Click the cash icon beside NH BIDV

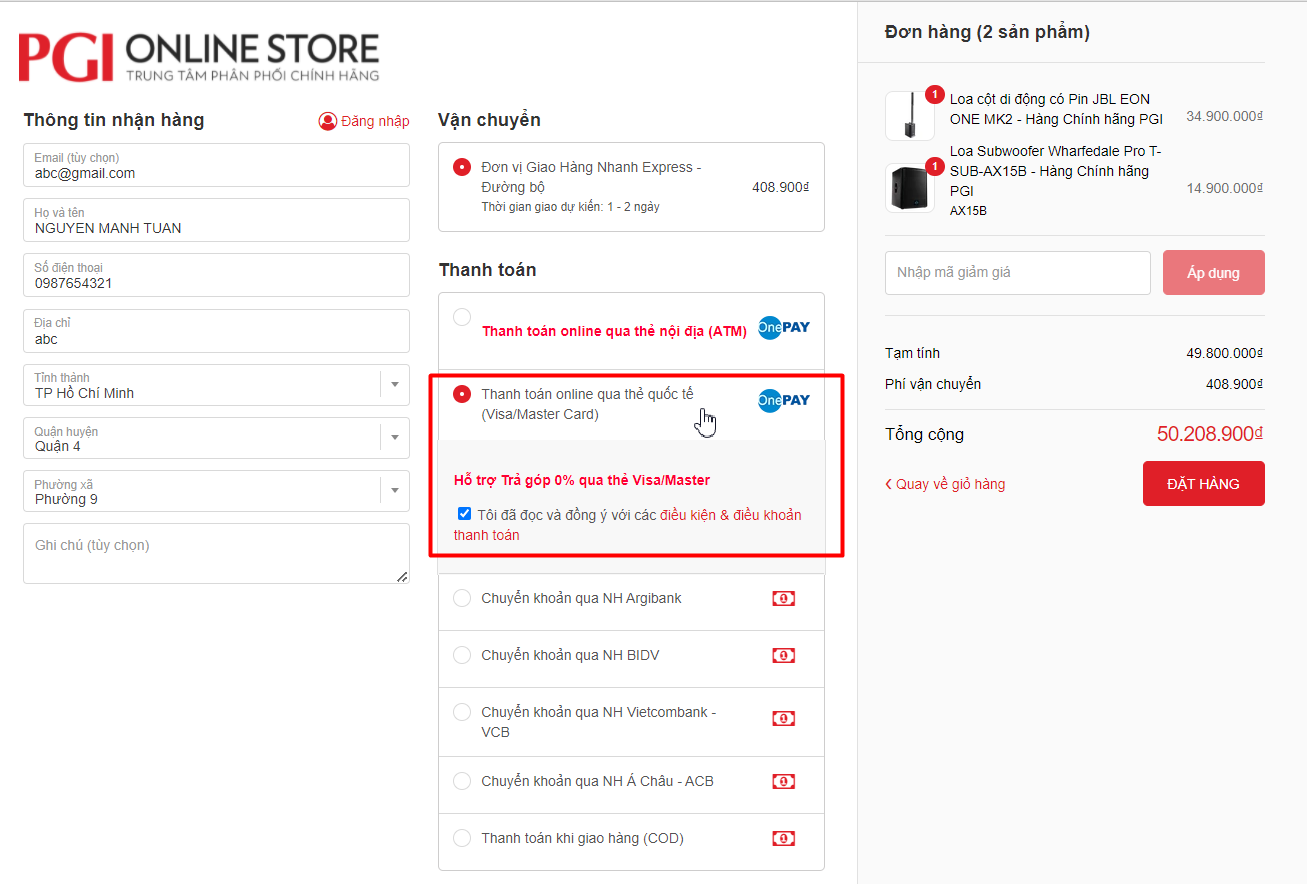[784, 655]
